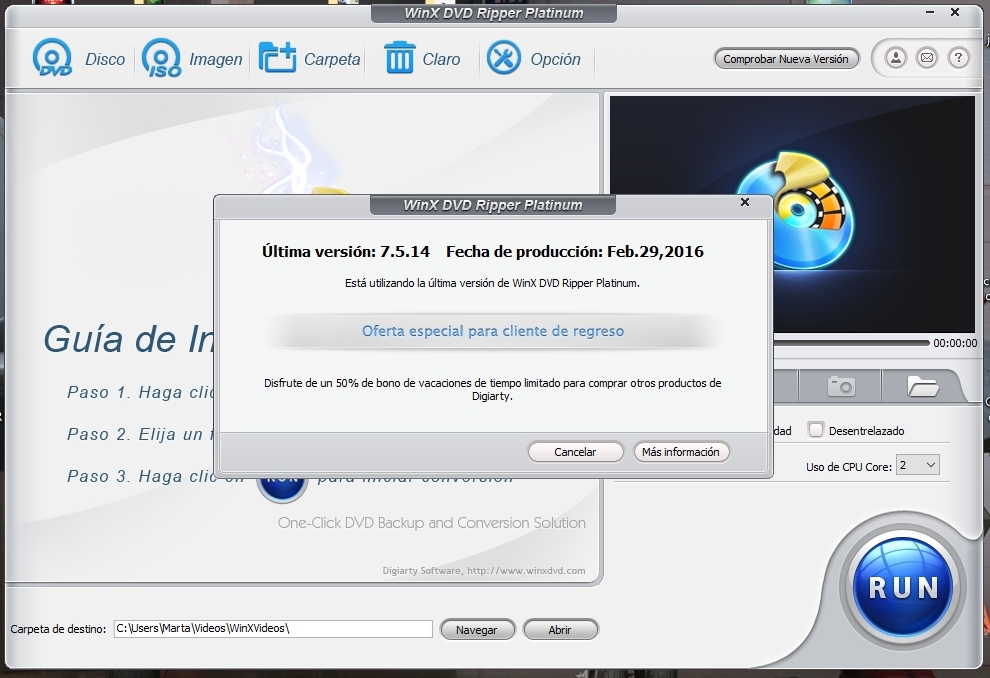990x678 pixels.
Task: Click the video preview progress bar
Action: point(851,343)
